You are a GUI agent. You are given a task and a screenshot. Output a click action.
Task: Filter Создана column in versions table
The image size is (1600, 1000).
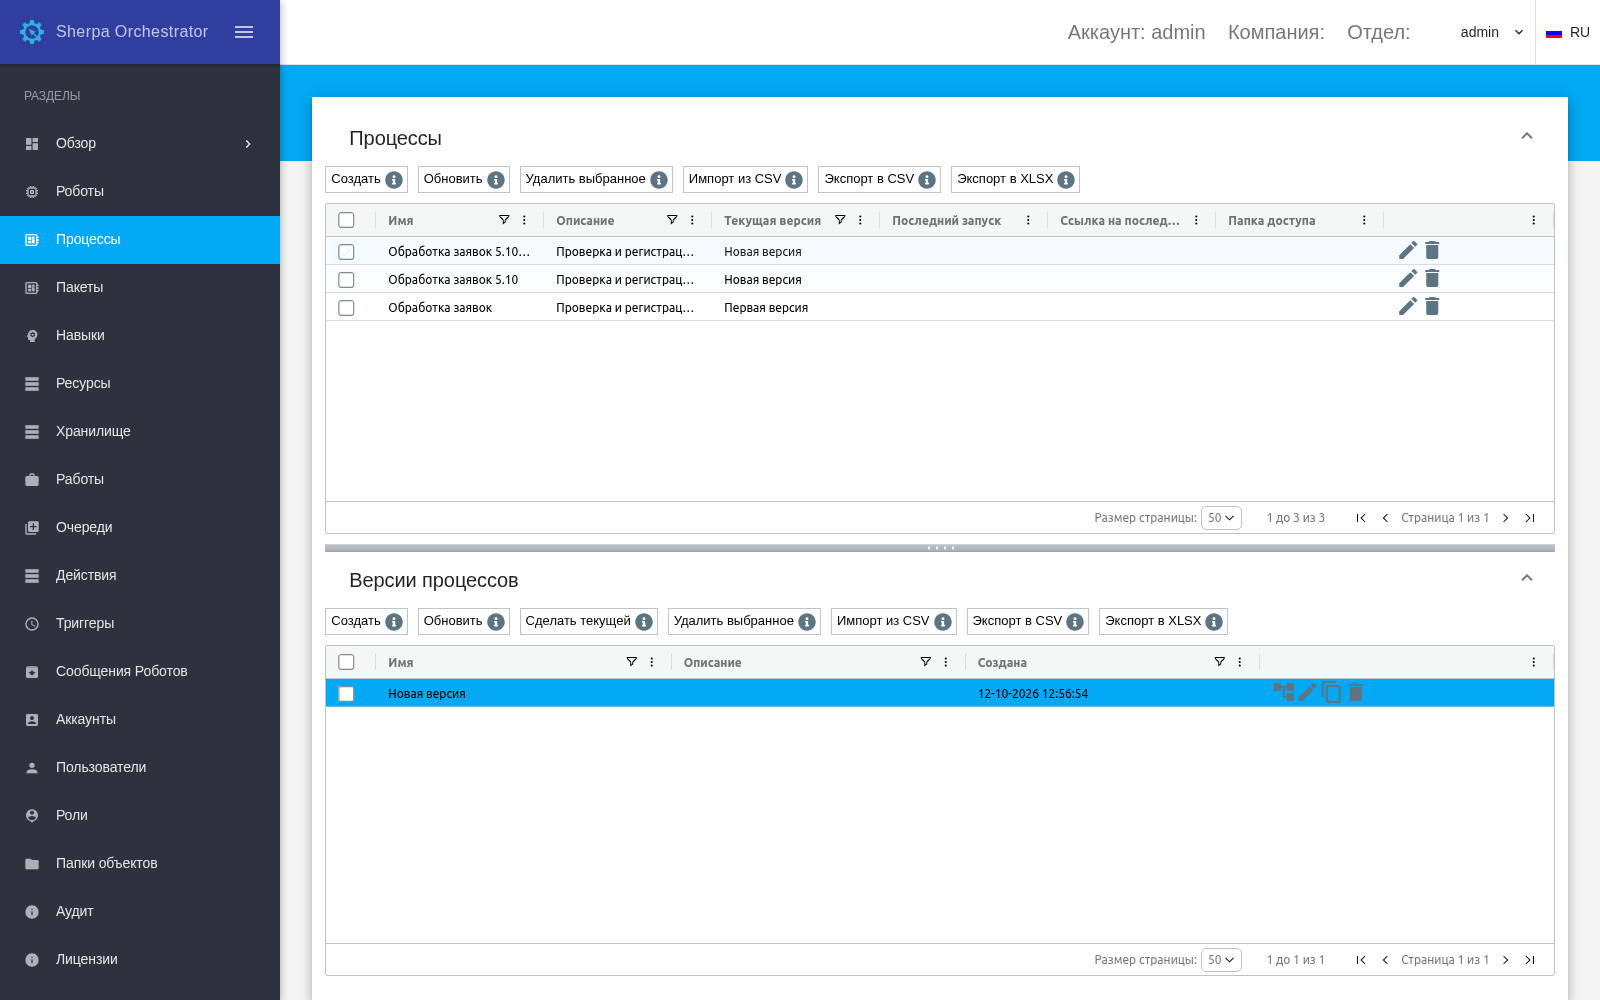point(1219,662)
